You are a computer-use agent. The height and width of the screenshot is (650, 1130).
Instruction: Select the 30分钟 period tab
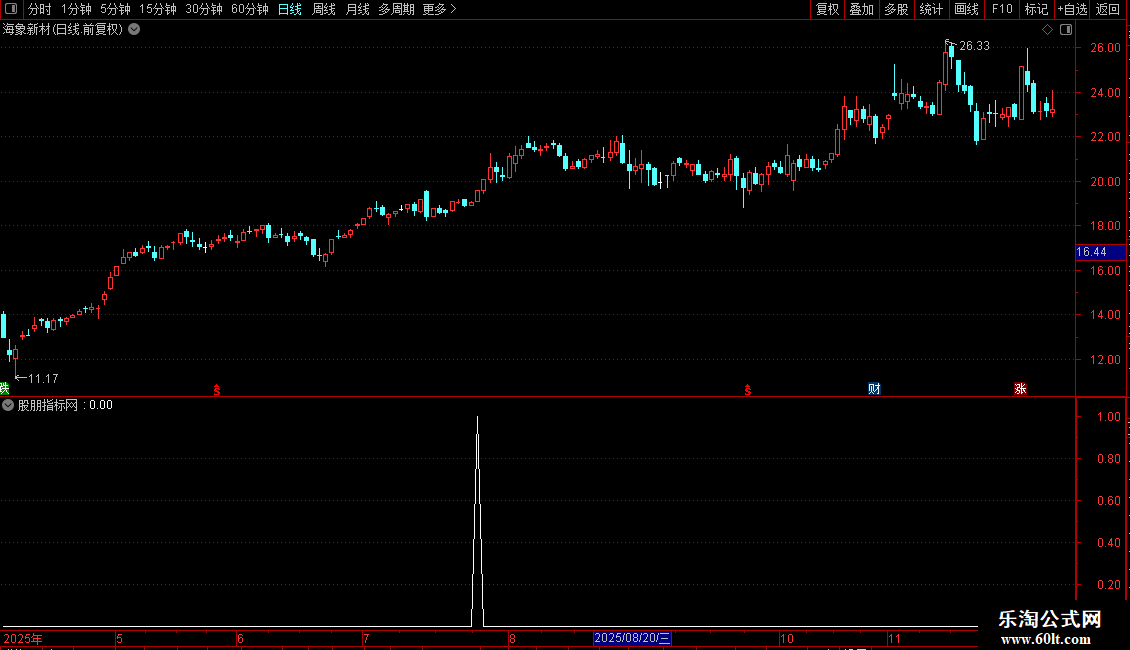[203, 9]
